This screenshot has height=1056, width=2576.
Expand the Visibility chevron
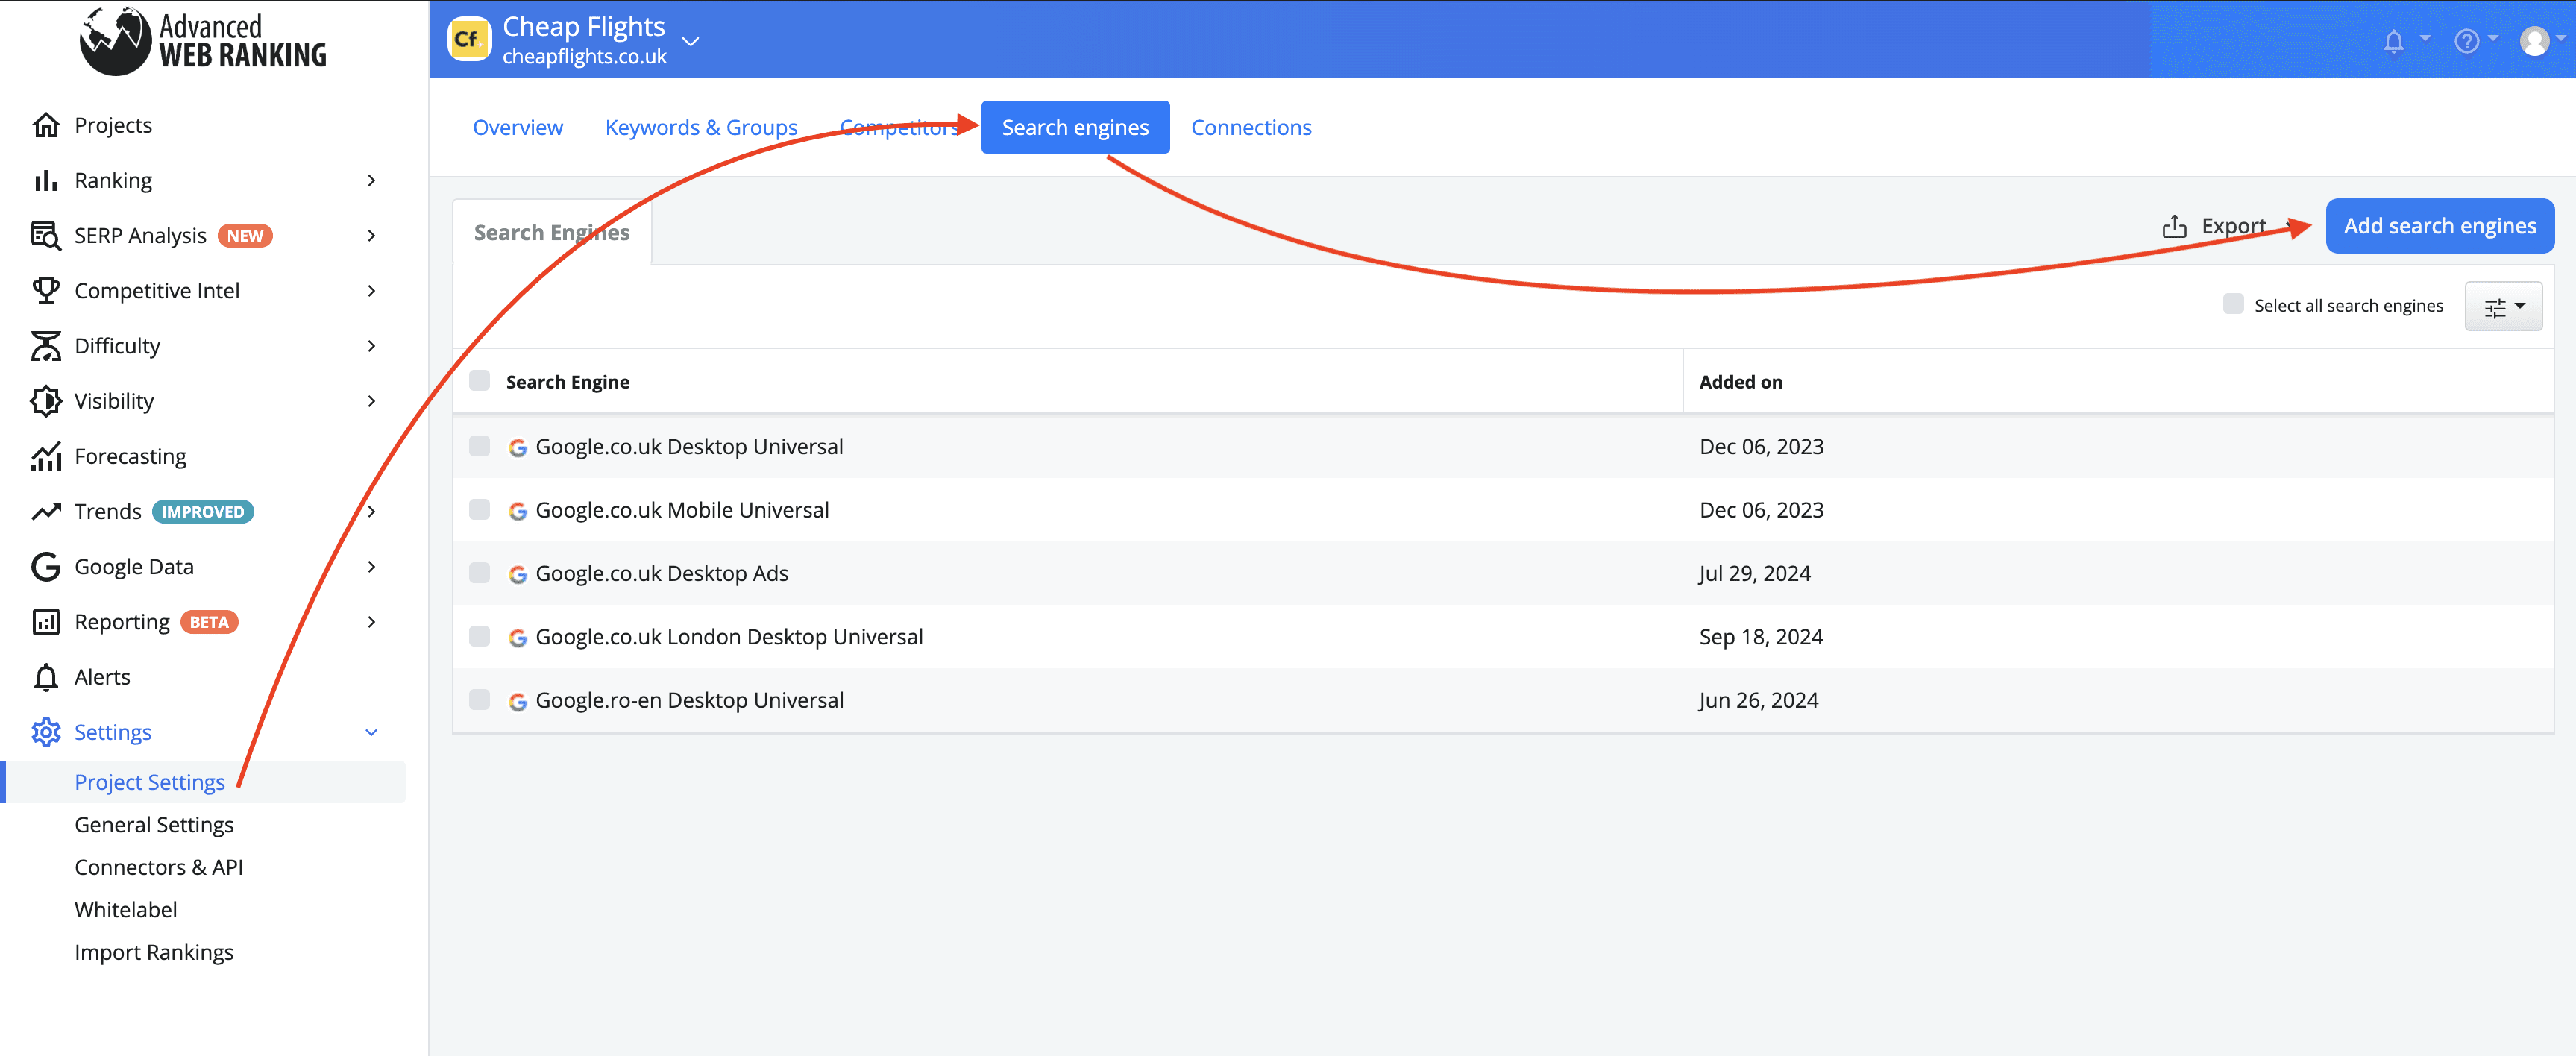pyautogui.click(x=371, y=401)
